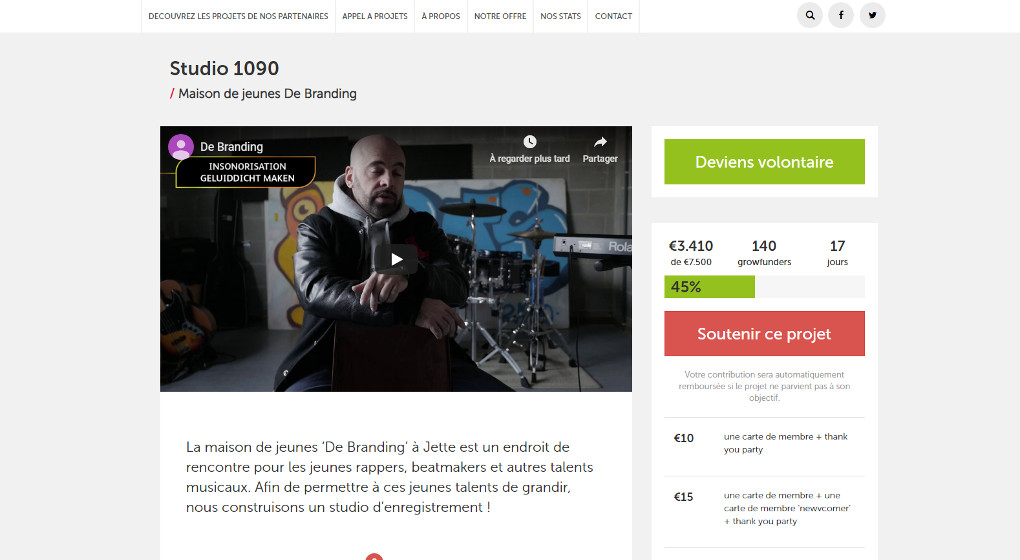Click the Deviens volontaire button
This screenshot has height=560, width=1020.
point(764,161)
